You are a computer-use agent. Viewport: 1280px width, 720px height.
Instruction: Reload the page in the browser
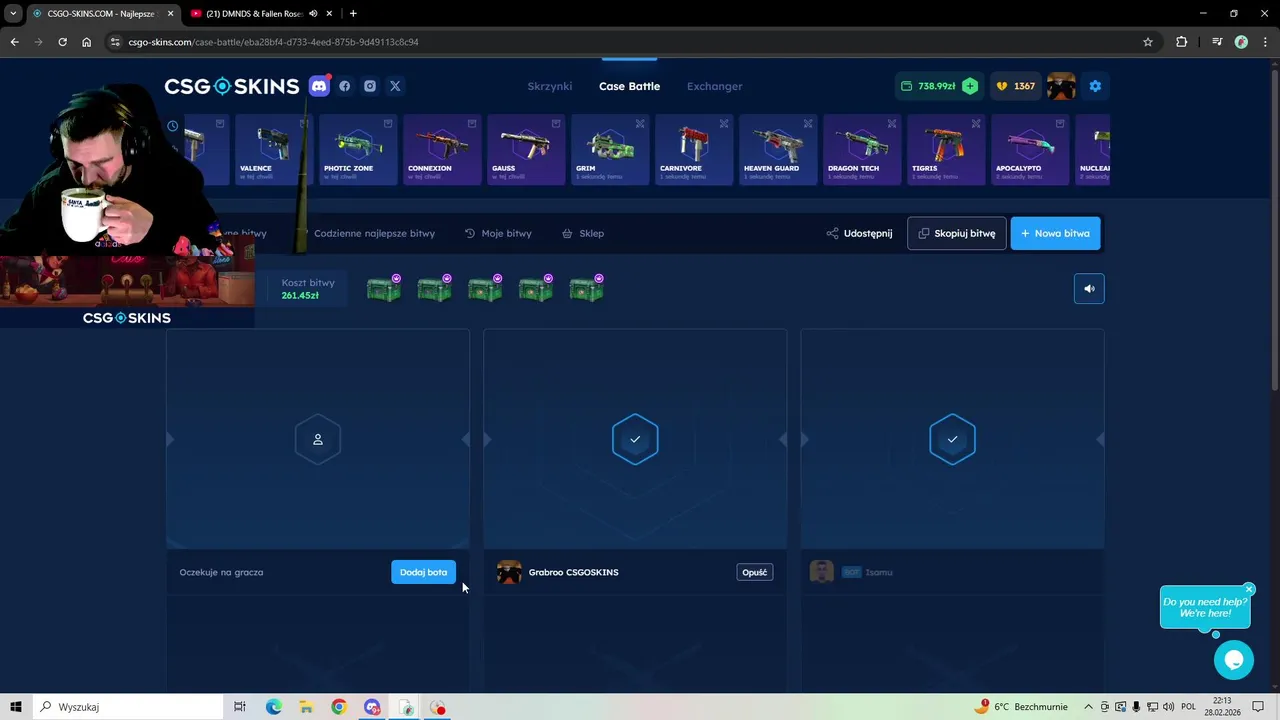tap(62, 42)
